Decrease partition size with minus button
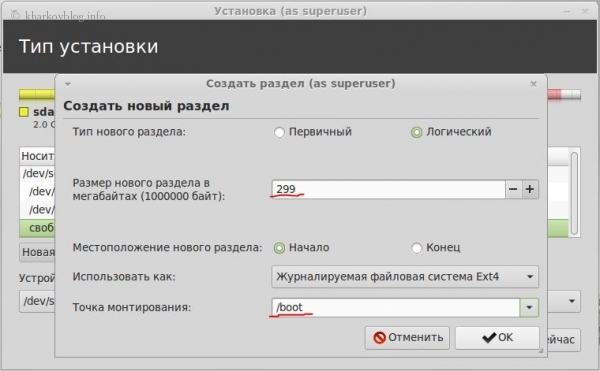Screen dimensions: 600x371 tap(514, 189)
